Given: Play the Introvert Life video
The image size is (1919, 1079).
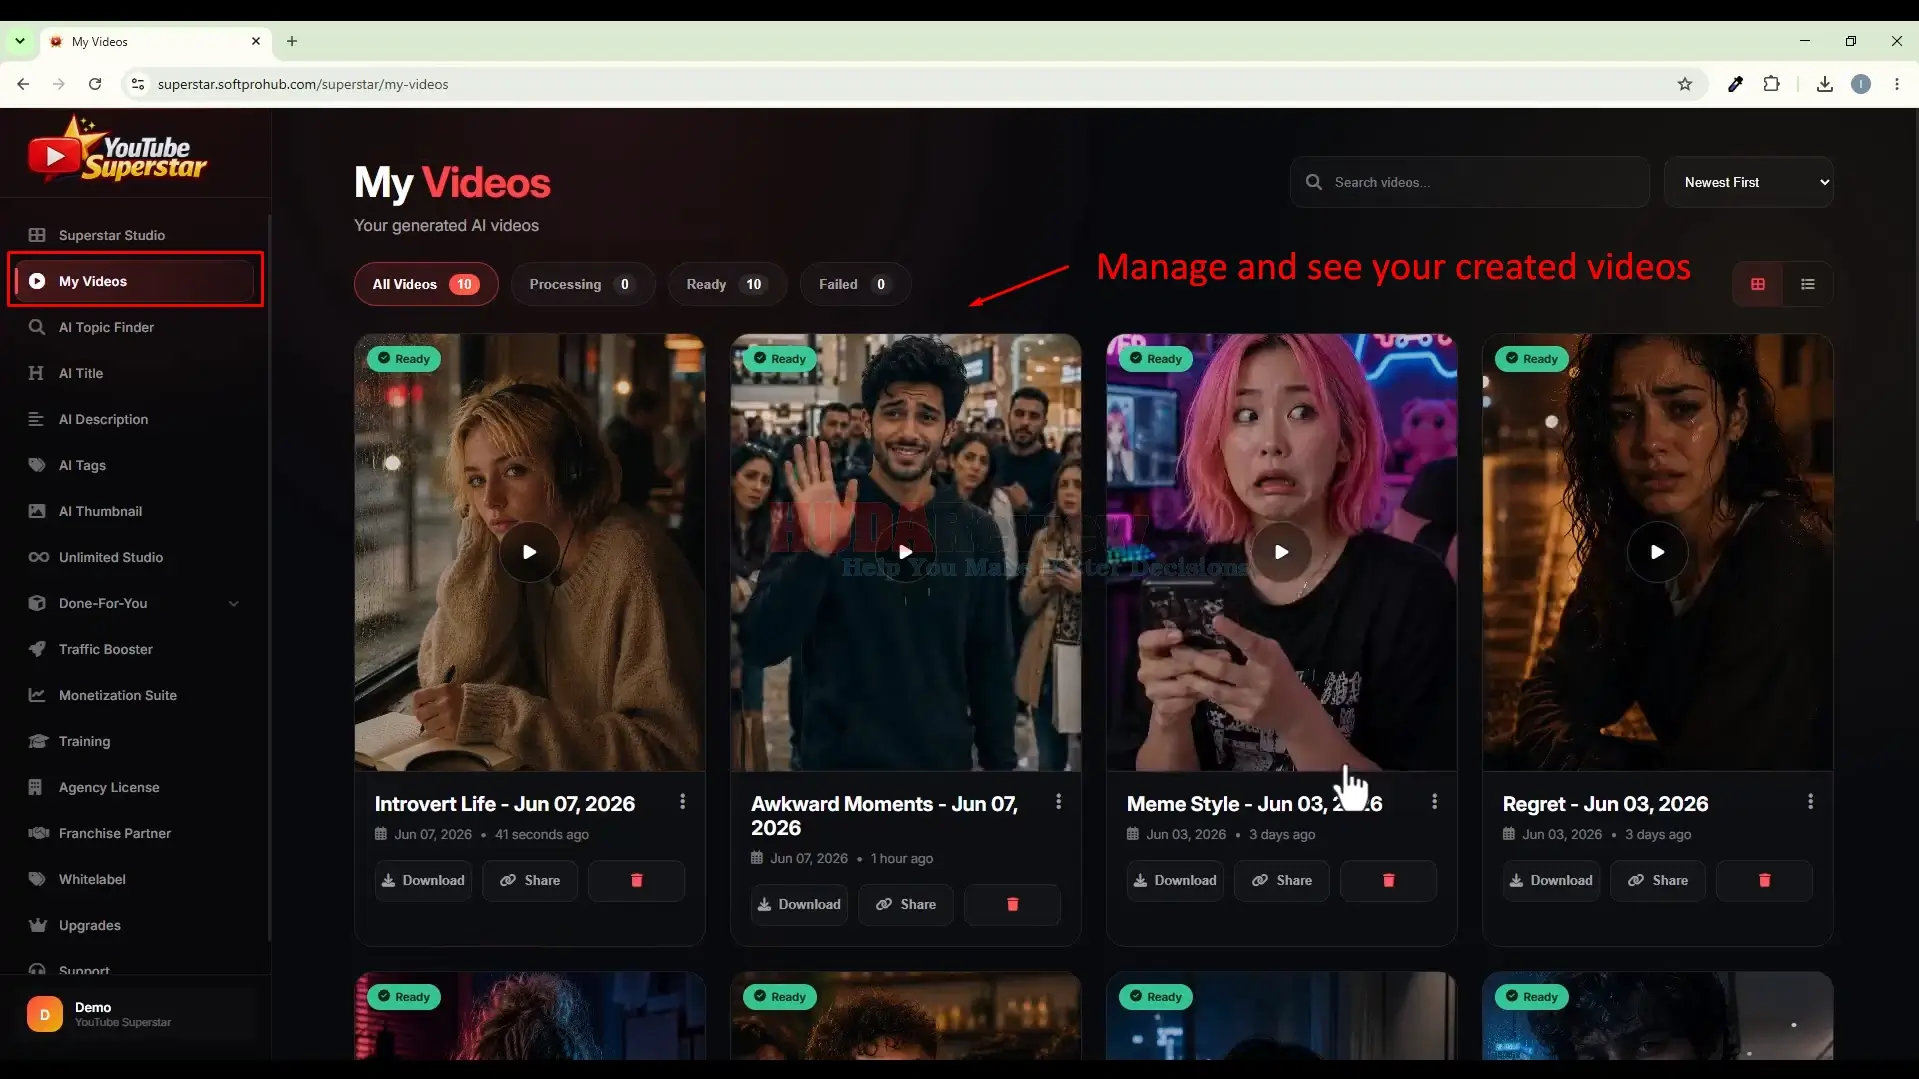Looking at the screenshot, I should point(529,552).
